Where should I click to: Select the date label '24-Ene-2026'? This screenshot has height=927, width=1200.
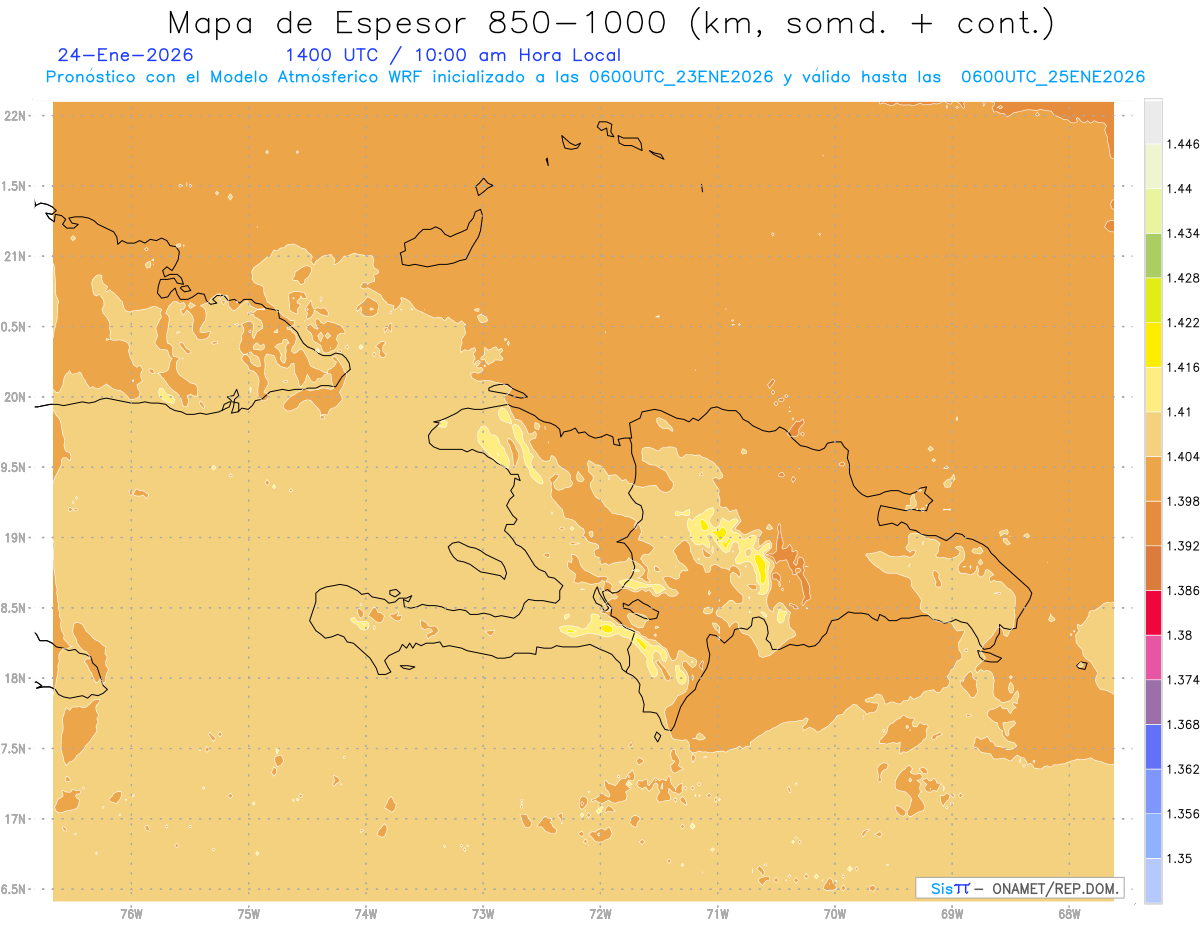tap(126, 55)
